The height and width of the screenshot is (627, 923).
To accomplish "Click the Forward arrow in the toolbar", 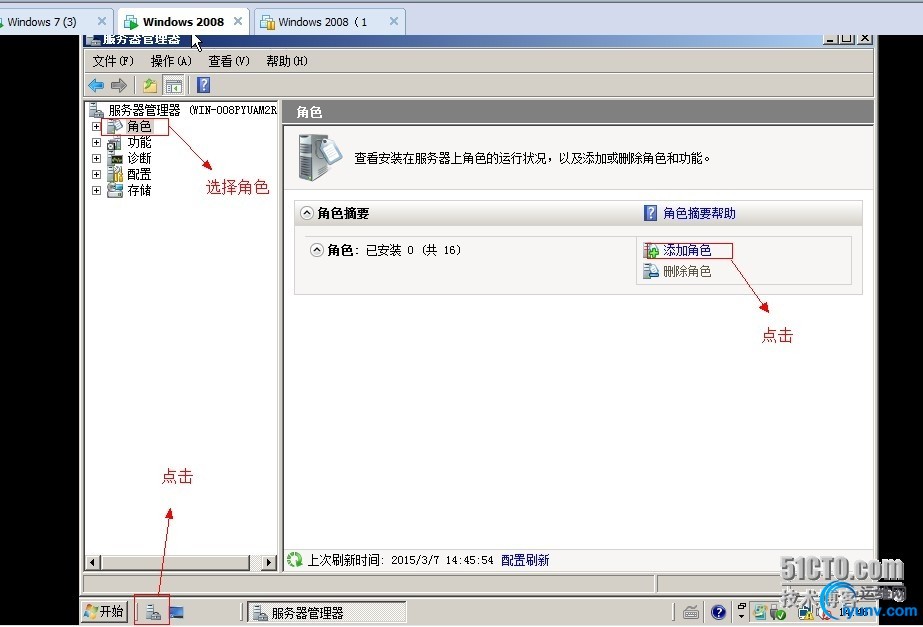I will (119, 85).
